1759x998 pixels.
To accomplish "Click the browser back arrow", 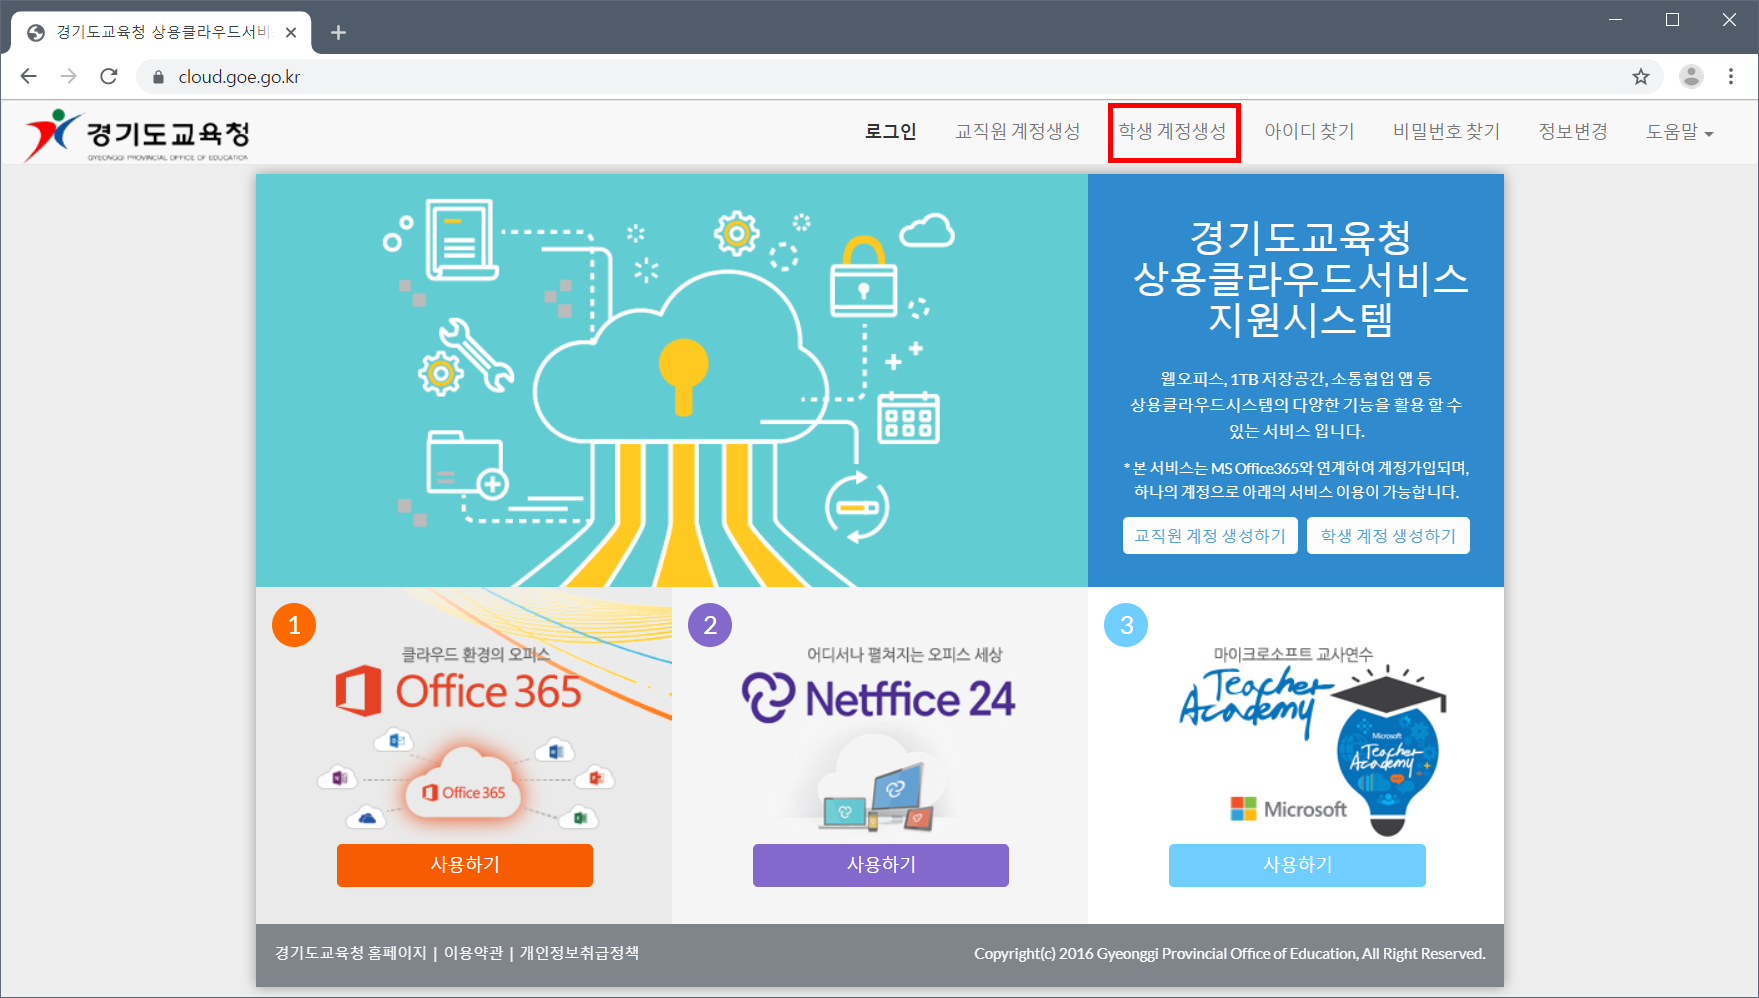I will 28,76.
